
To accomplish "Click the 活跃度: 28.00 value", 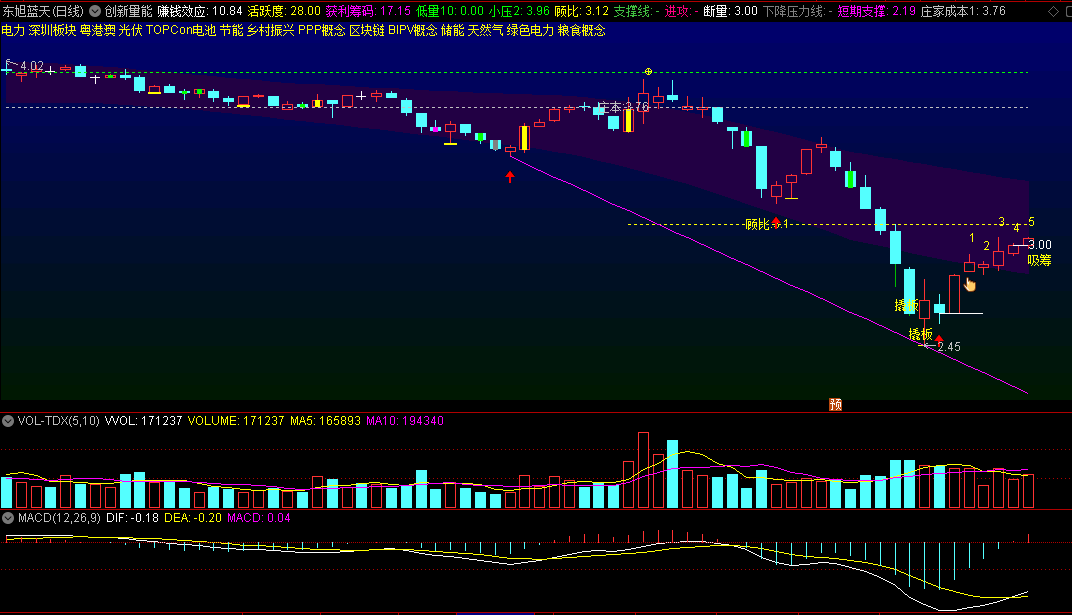I will click(284, 11).
